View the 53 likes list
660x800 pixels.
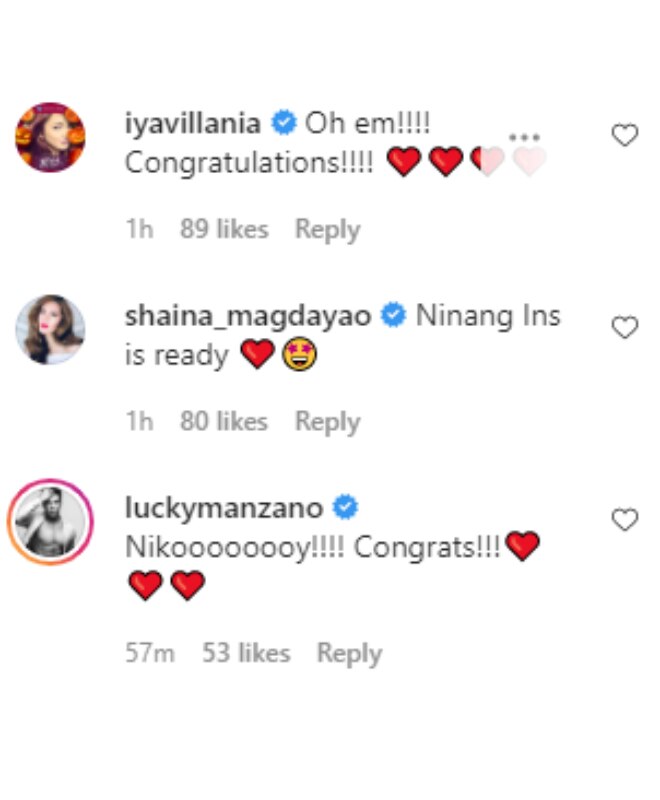pos(246,653)
